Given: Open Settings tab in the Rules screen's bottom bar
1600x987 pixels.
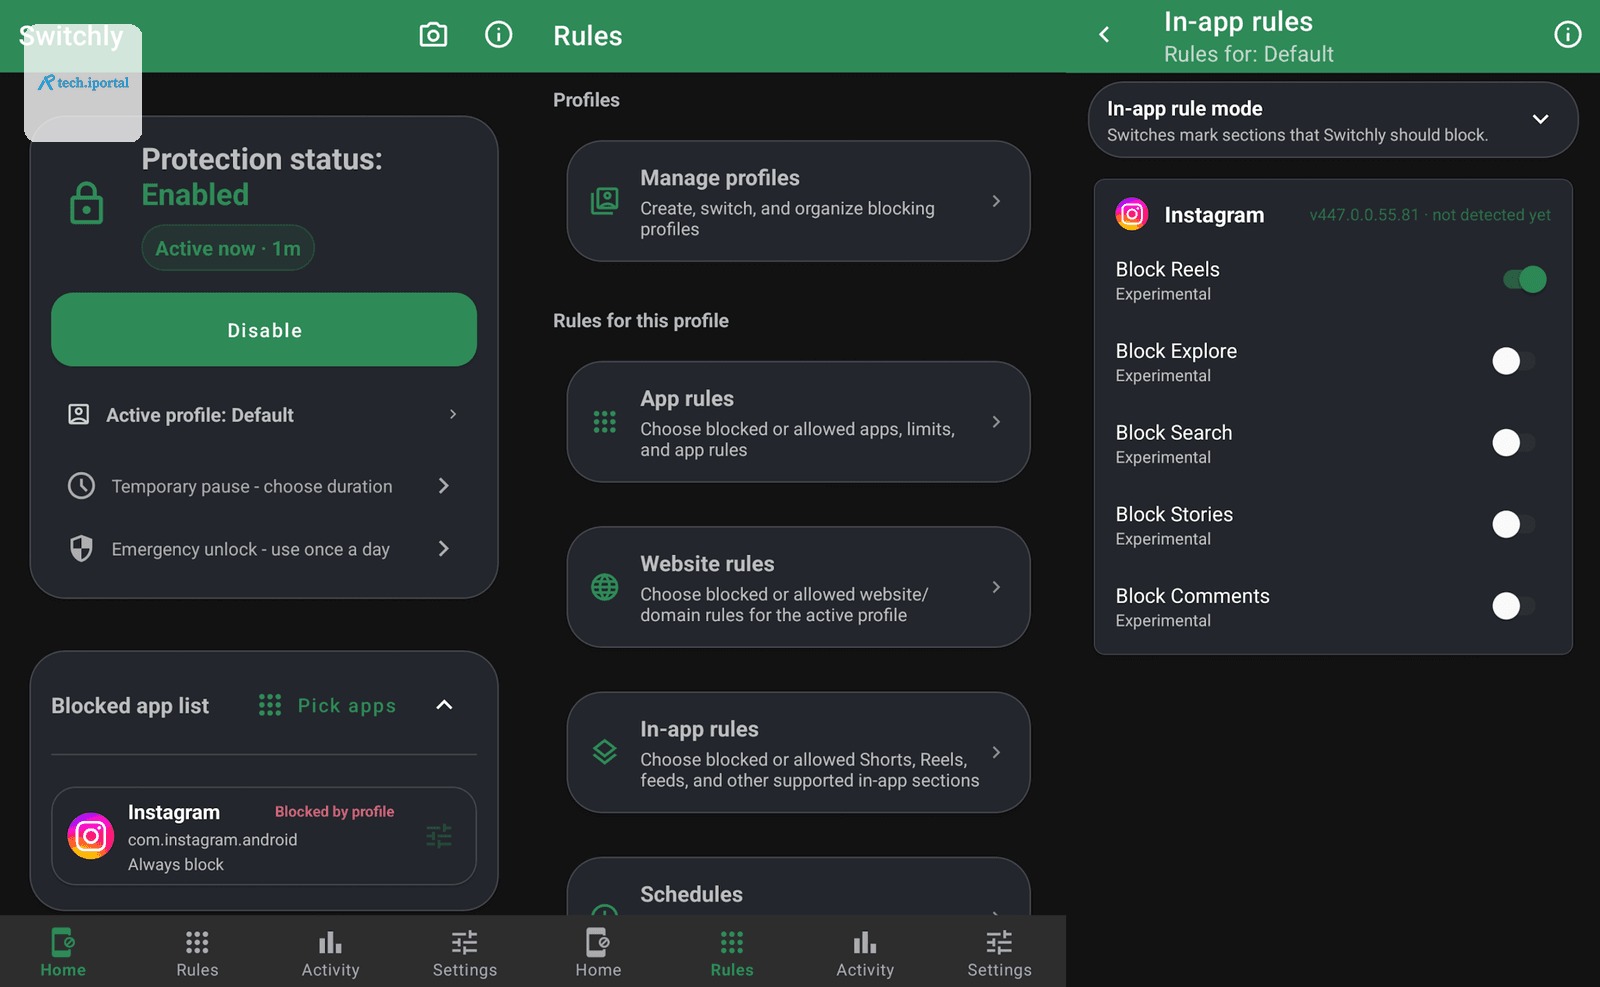Looking at the screenshot, I should 999,952.
